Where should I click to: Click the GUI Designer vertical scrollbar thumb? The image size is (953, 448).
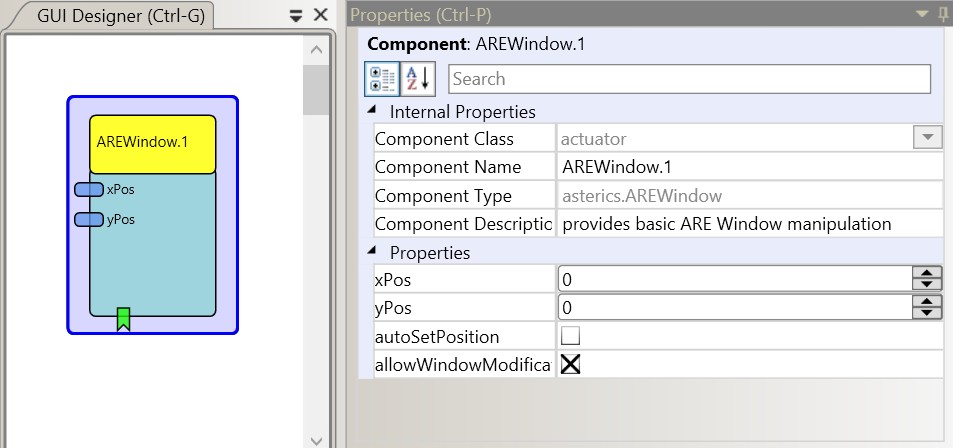(315, 90)
